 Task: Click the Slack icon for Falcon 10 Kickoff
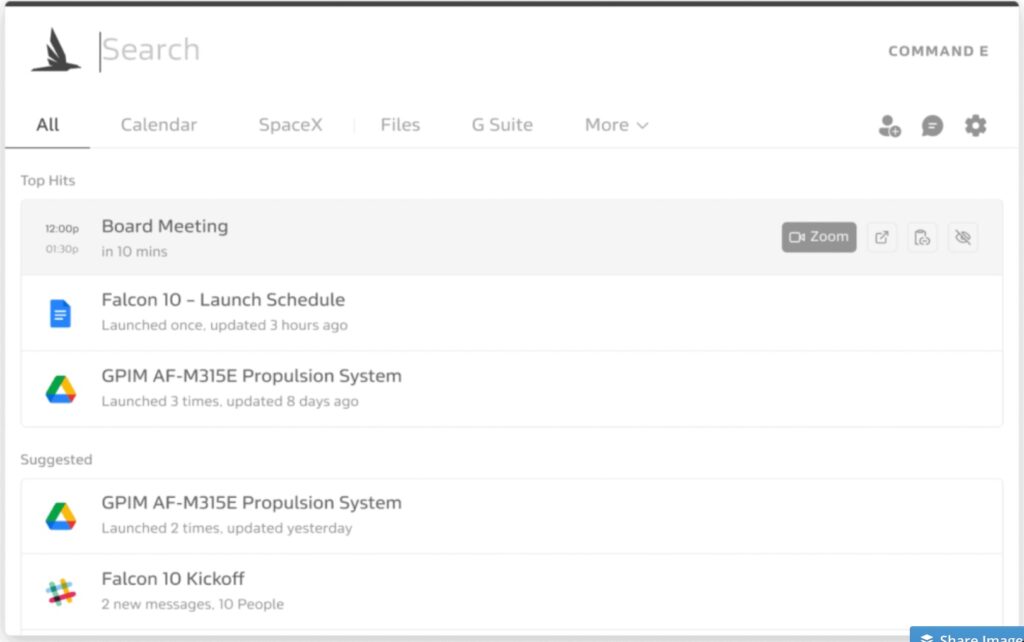click(x=61, y=592)
